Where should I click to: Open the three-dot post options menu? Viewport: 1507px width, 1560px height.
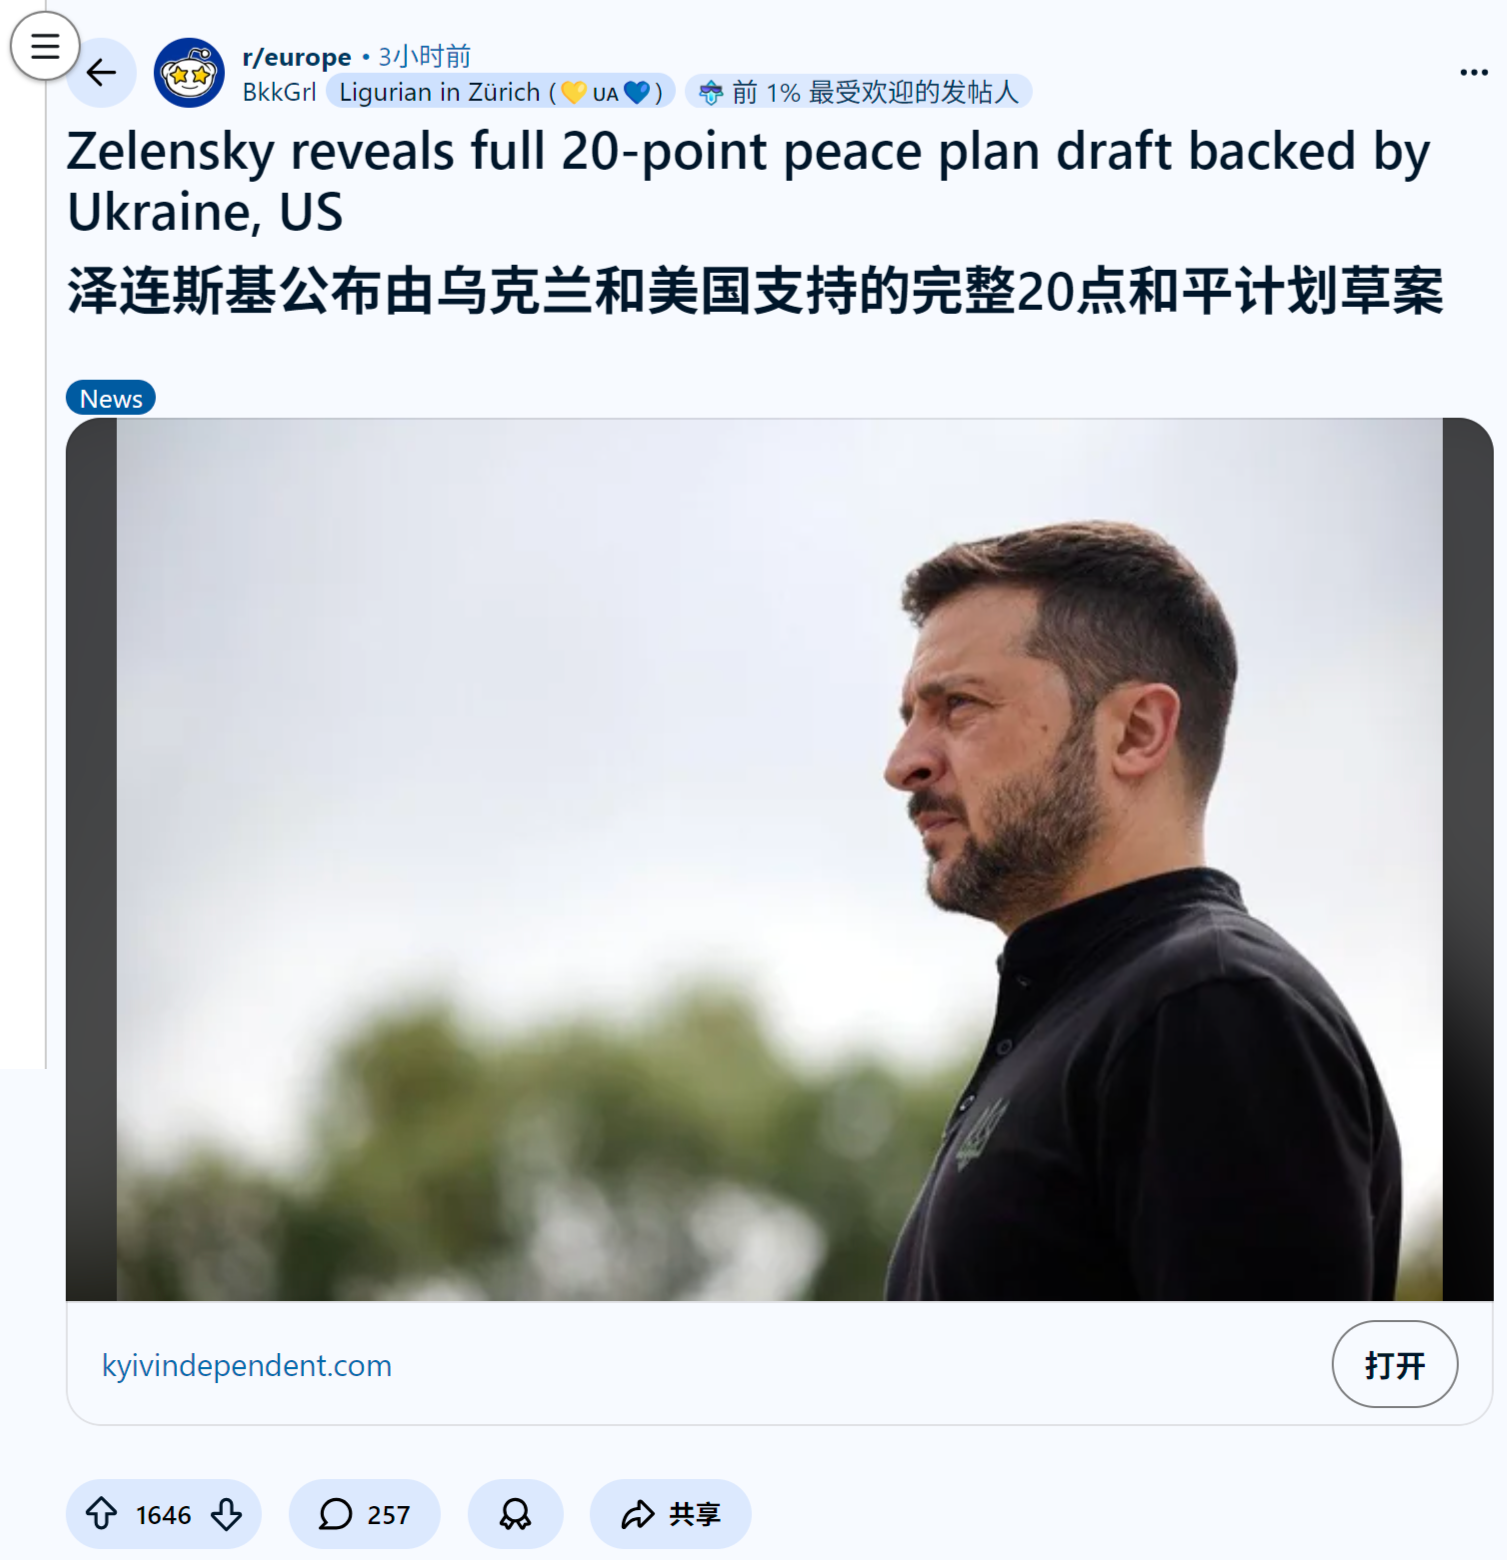tap(1473, 72)
